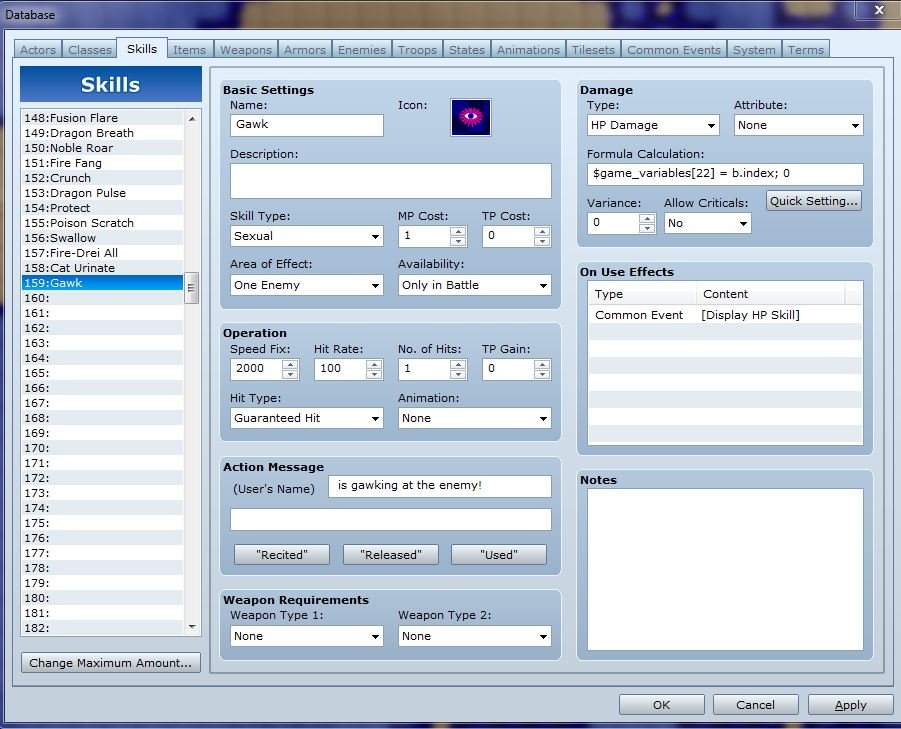Select skill 150:Noble Roar
Screen dimensions: 901x729
click(102, 148)
